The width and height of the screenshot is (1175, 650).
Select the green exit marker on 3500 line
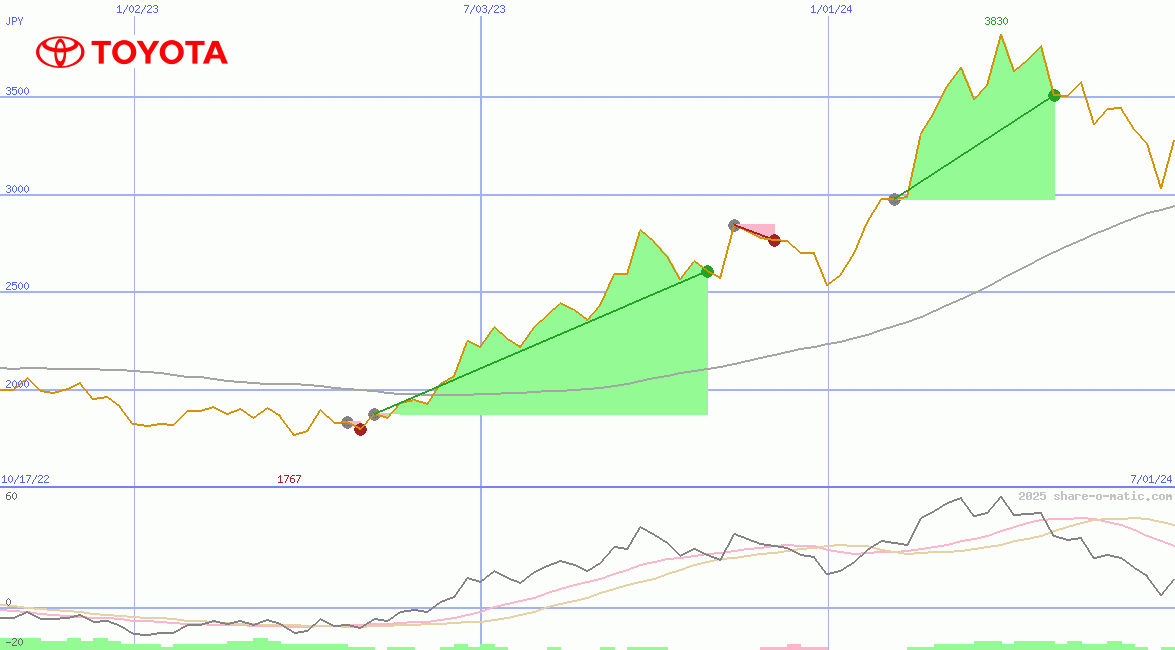tap(1054, 96)
